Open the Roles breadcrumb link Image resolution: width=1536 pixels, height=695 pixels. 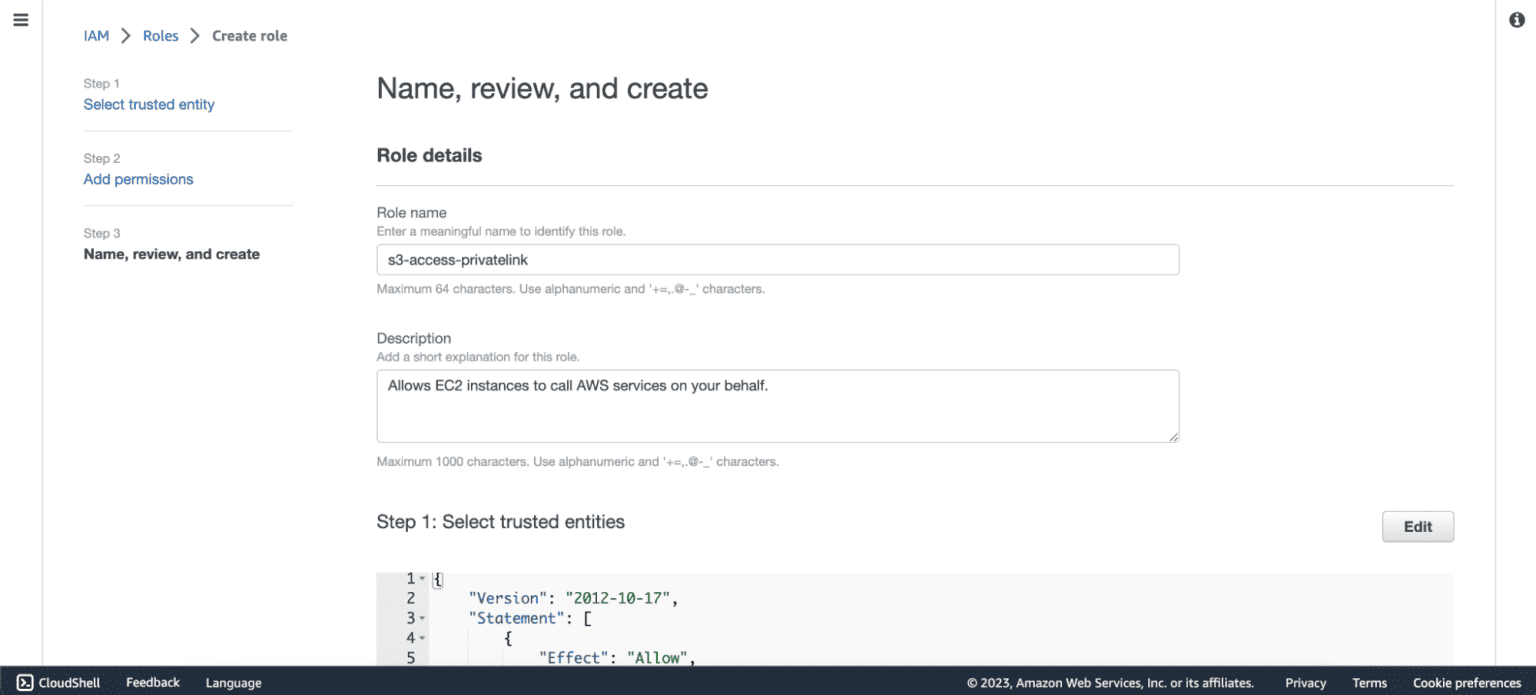pos(160,35)
